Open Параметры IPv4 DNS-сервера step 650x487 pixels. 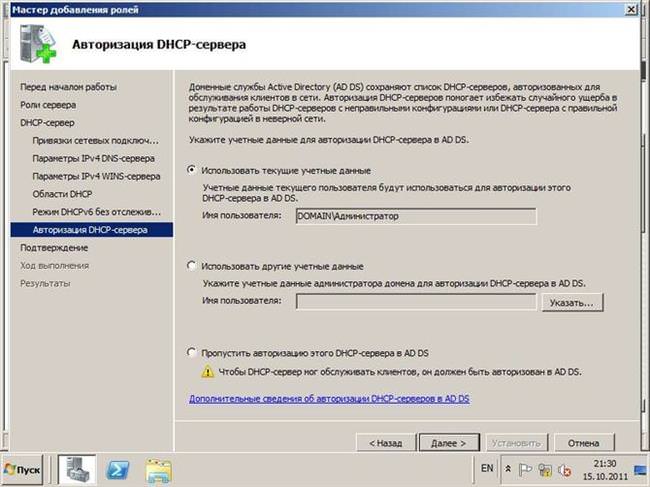(93, 158)
